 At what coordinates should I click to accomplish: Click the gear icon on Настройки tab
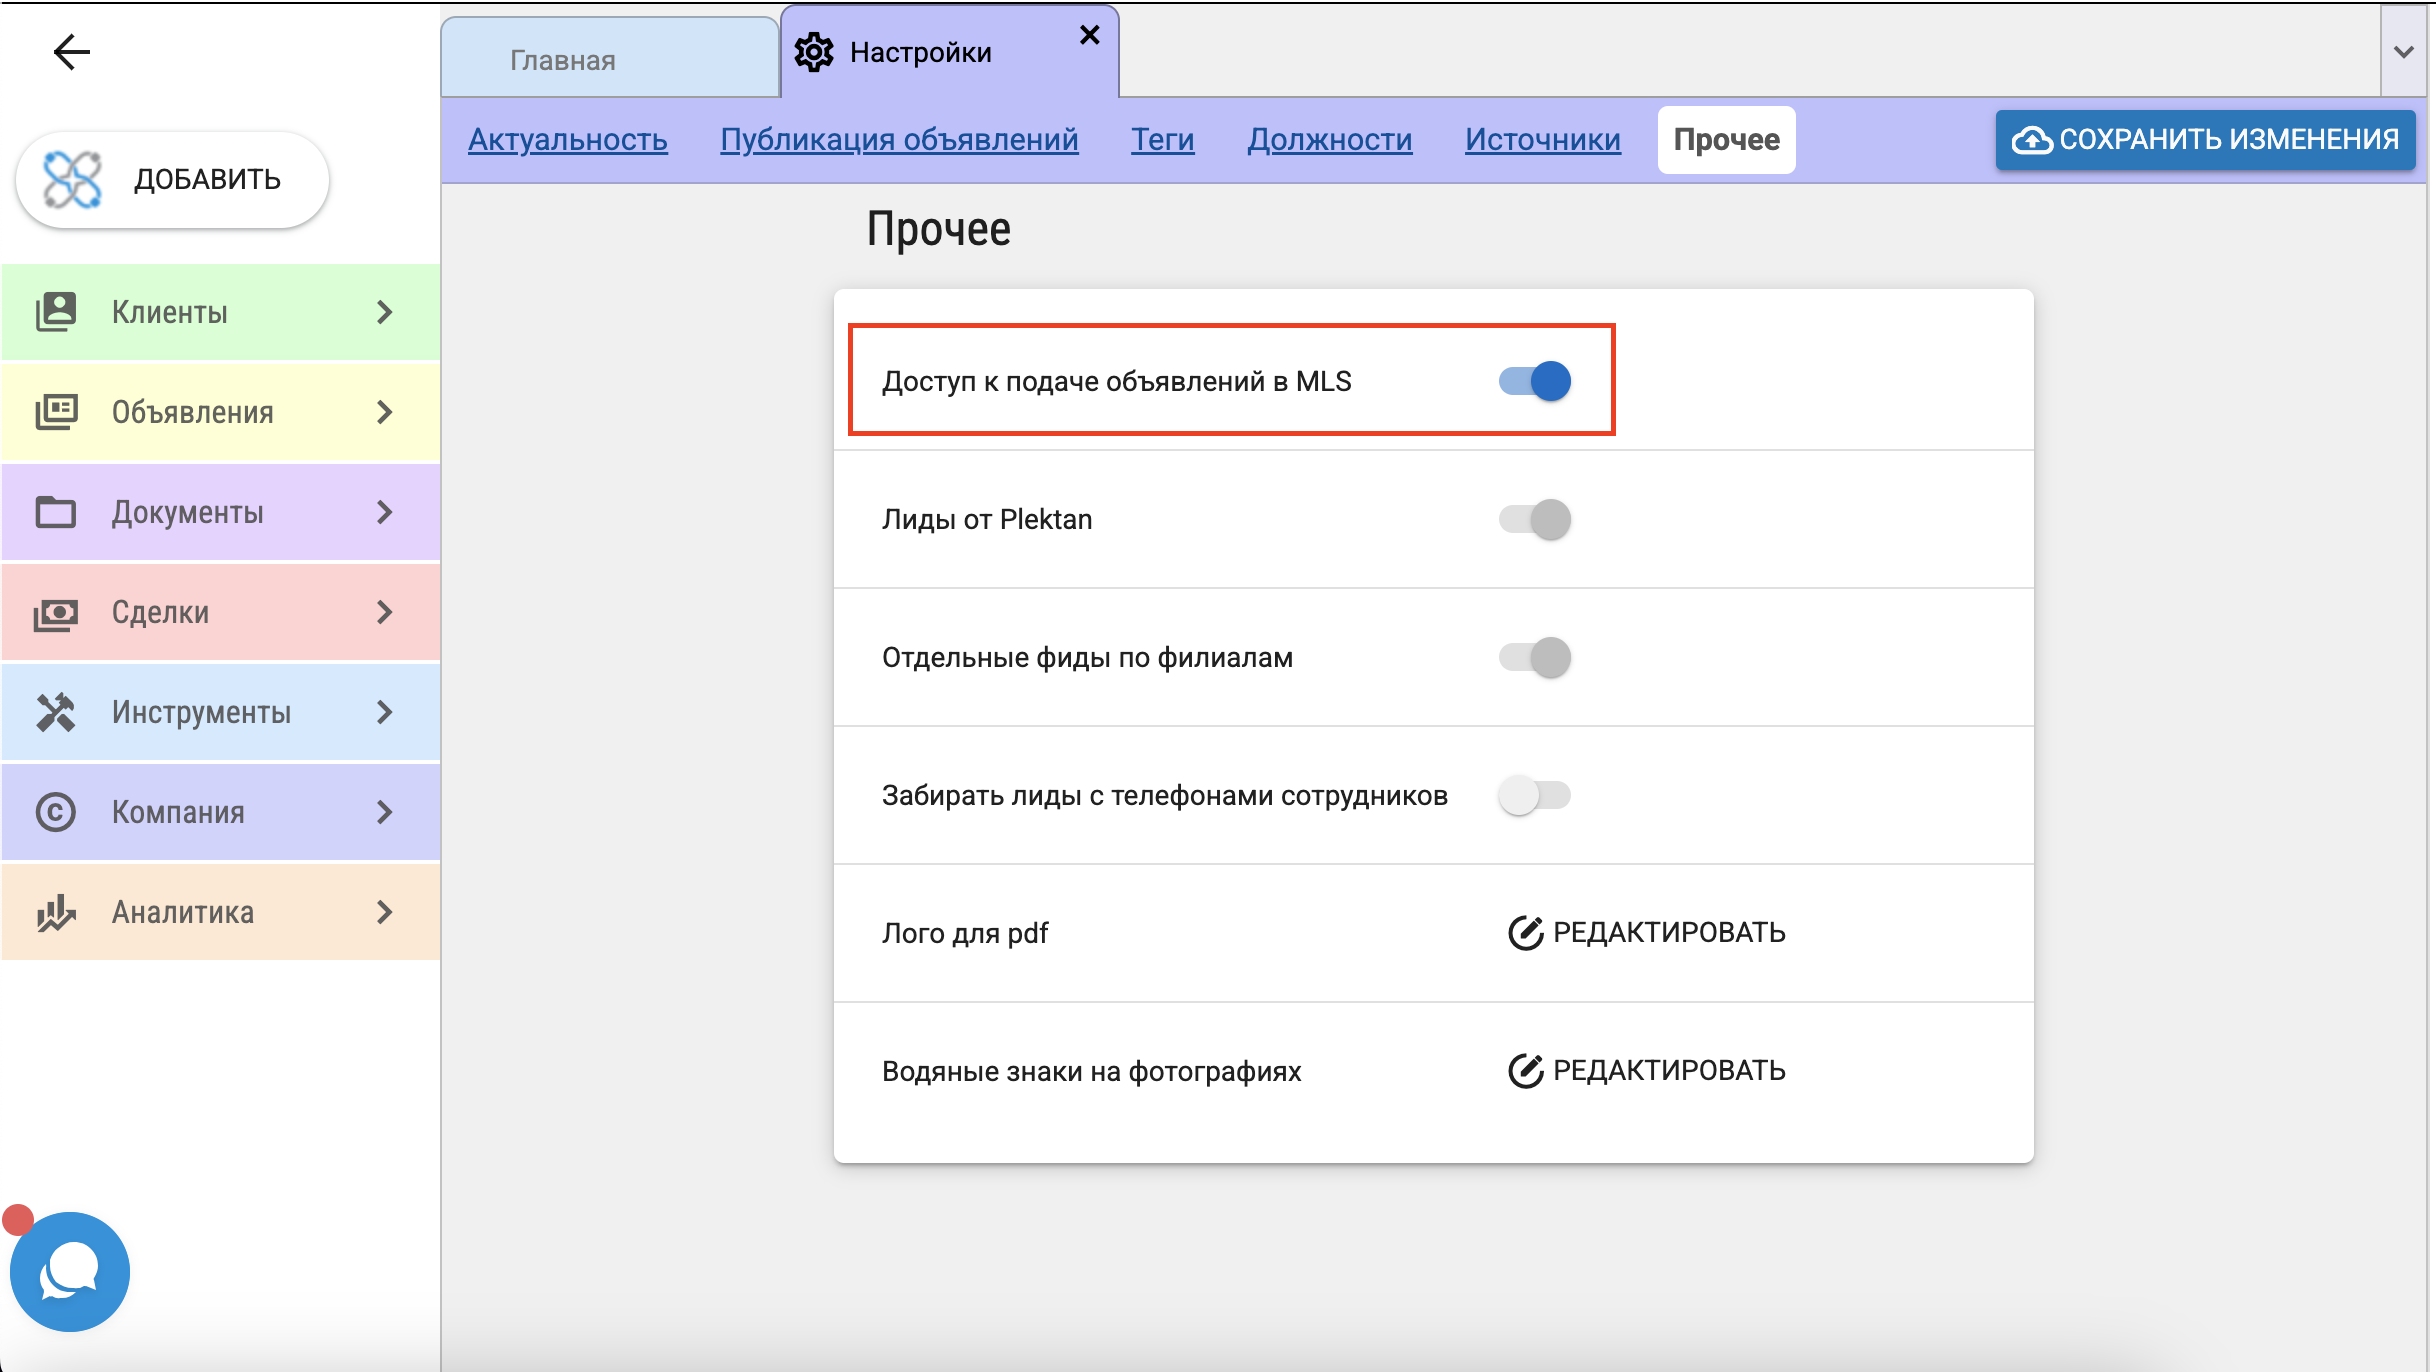tap(814, 52)
